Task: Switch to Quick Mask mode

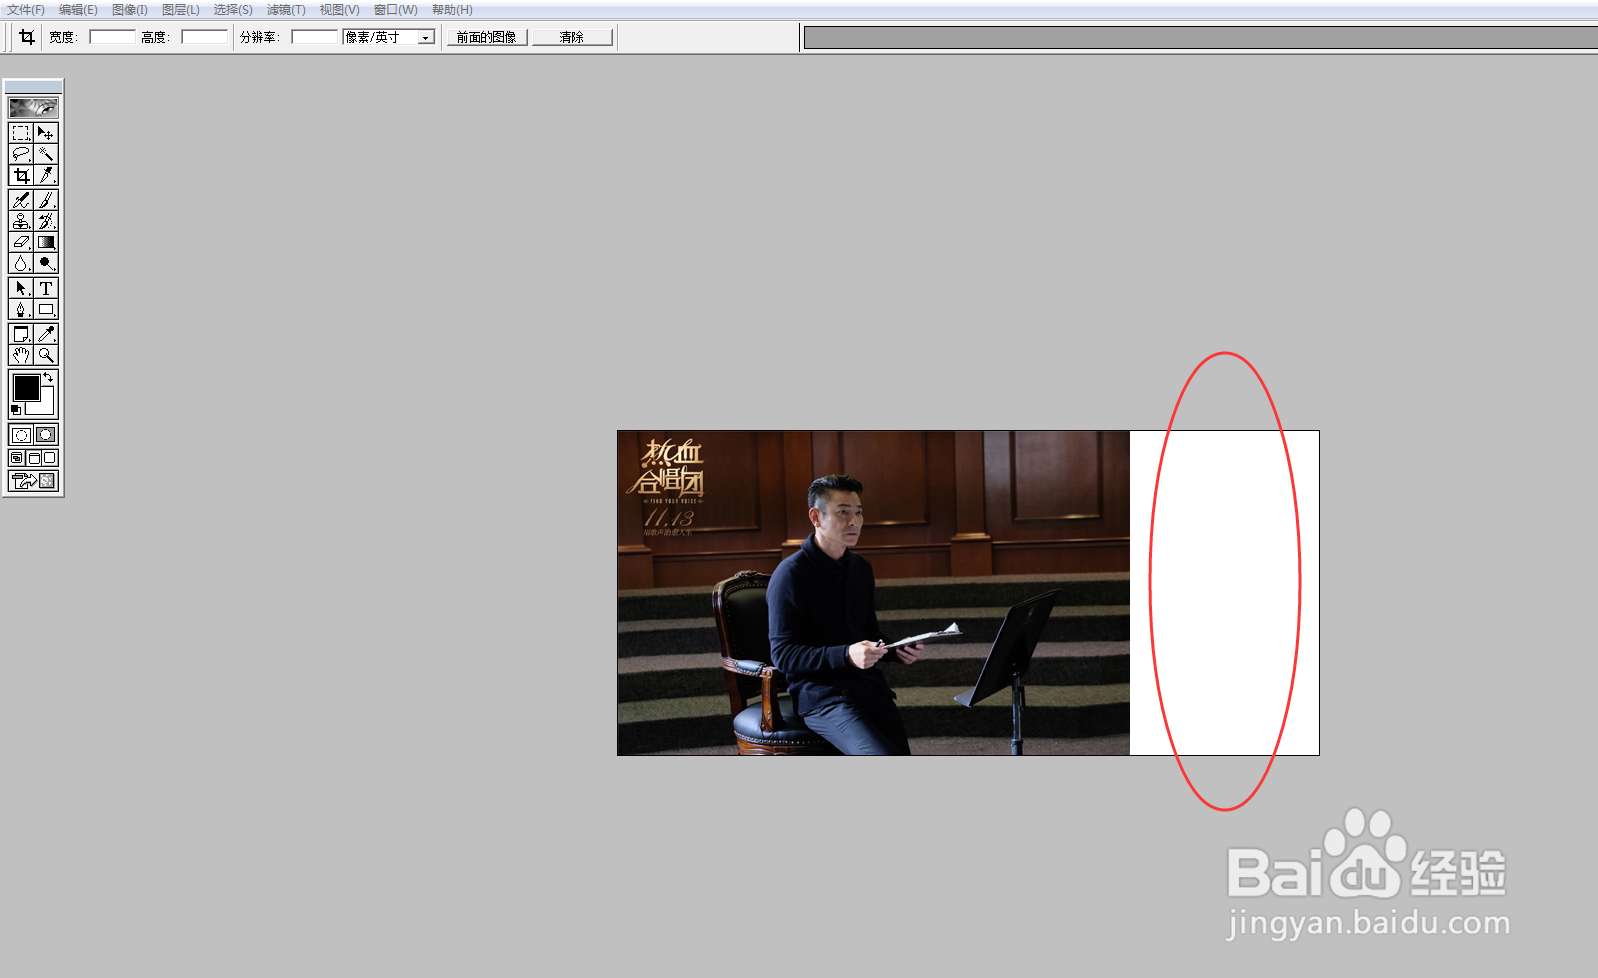Action: point(46,435)
